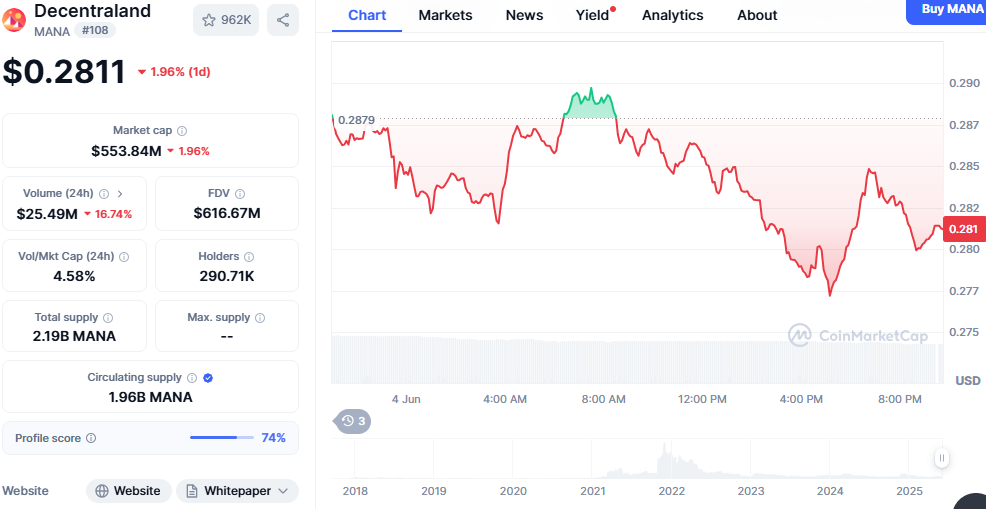Click the 8:00 AM time axis label
This screenshot has width=986, height=509.
pyautogui.click(x=602, y=399)
